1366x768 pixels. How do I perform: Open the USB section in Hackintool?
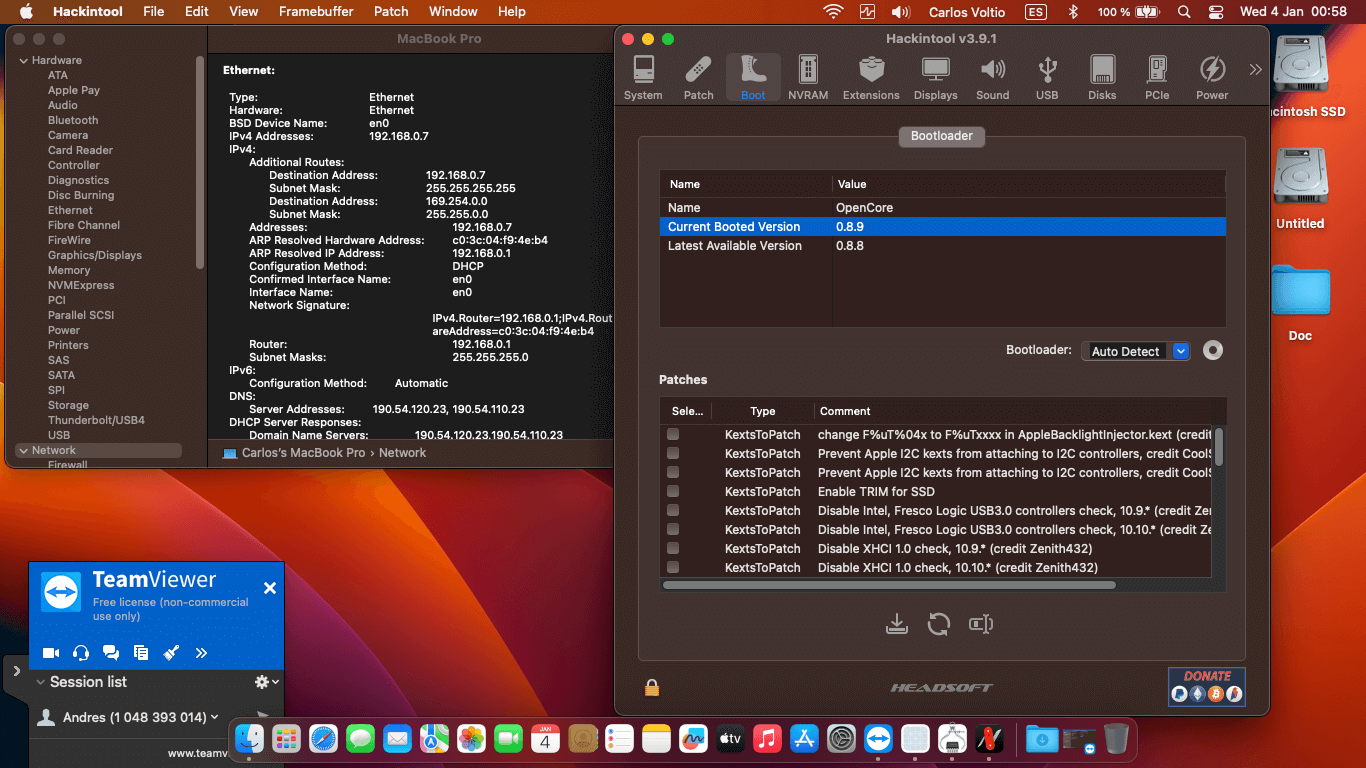point(1047,78)
